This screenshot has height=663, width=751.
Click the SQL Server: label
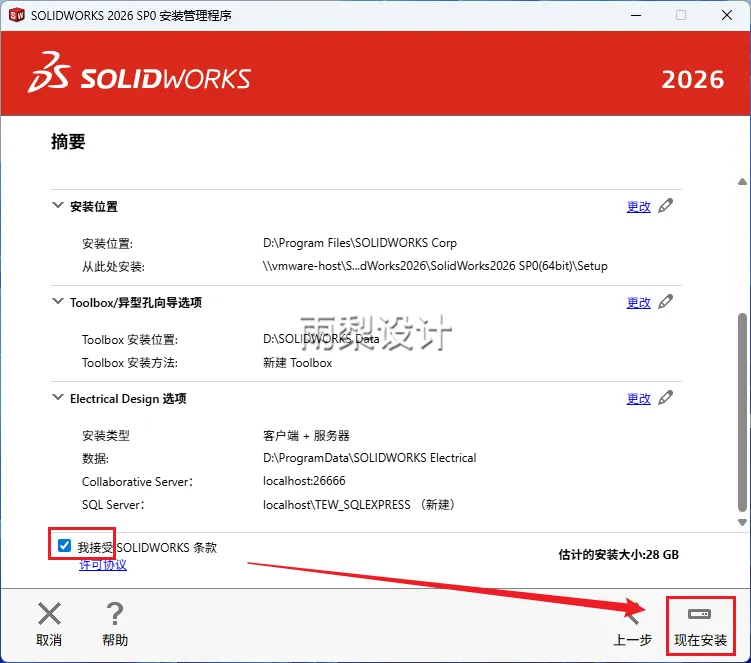(x=113, y=504)
